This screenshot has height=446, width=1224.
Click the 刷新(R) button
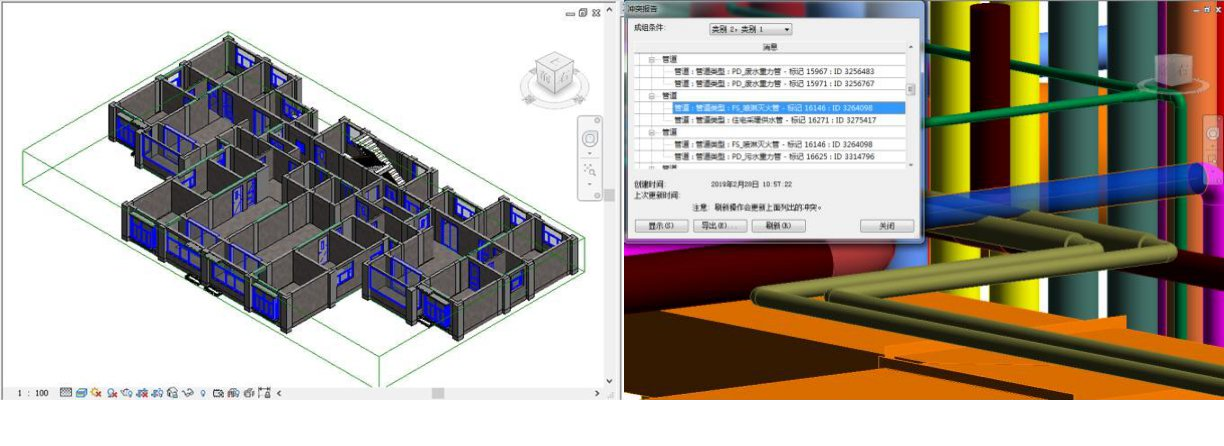coord(778,225)
